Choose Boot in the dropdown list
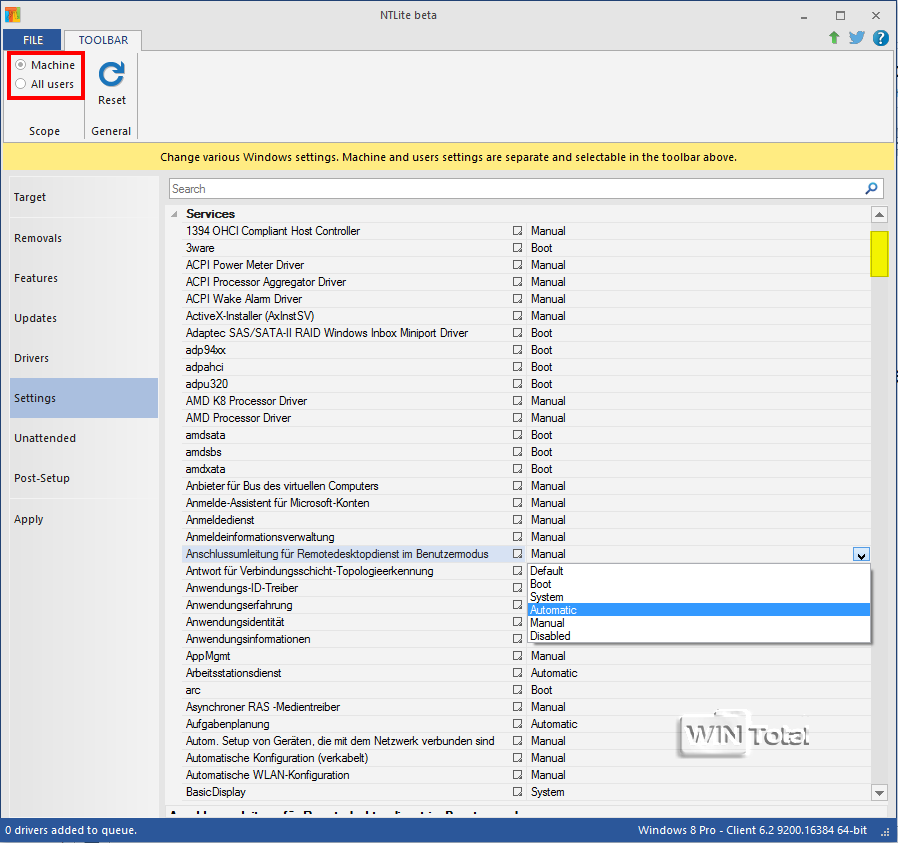 699,584
